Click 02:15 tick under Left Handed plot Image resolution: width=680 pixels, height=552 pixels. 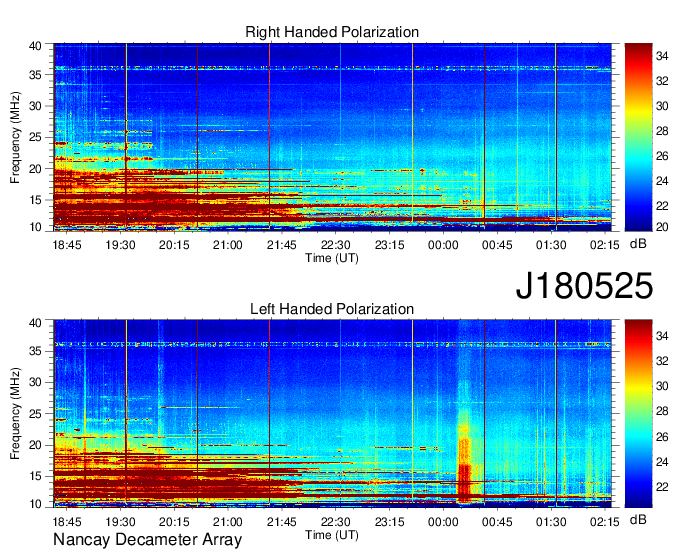tap(605, 522)
